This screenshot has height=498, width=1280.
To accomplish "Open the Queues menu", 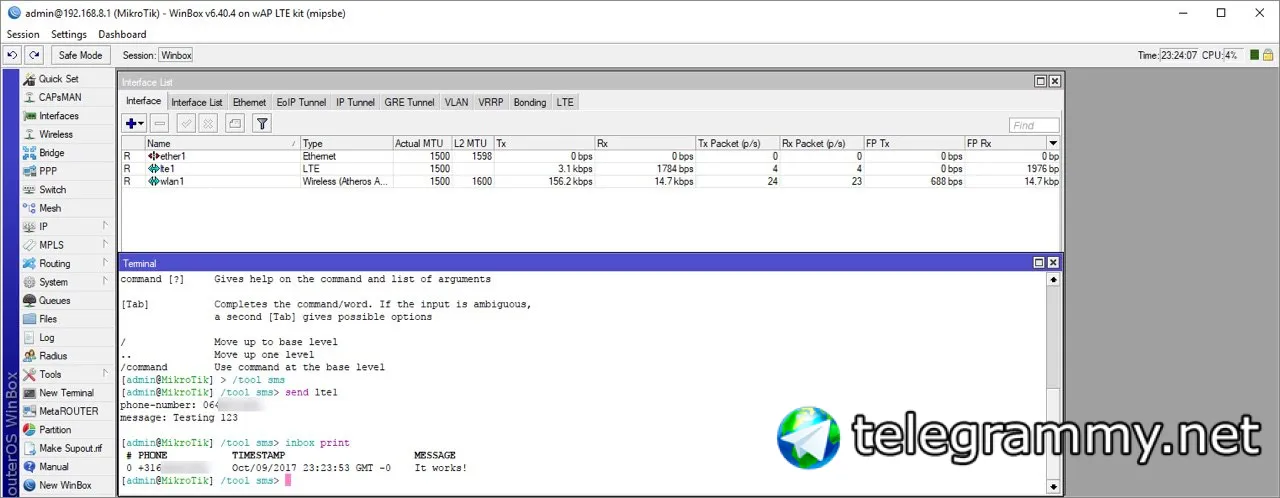I will (55, 300).
